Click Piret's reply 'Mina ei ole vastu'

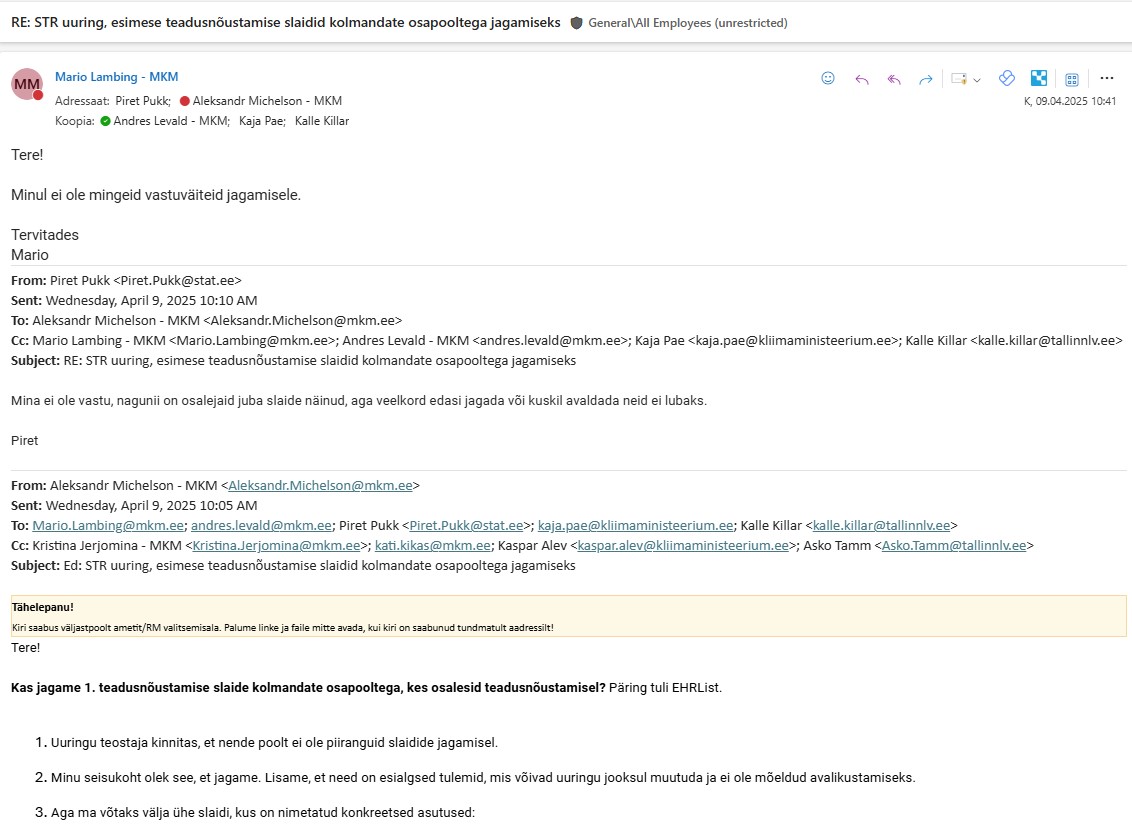click(359, 401)
